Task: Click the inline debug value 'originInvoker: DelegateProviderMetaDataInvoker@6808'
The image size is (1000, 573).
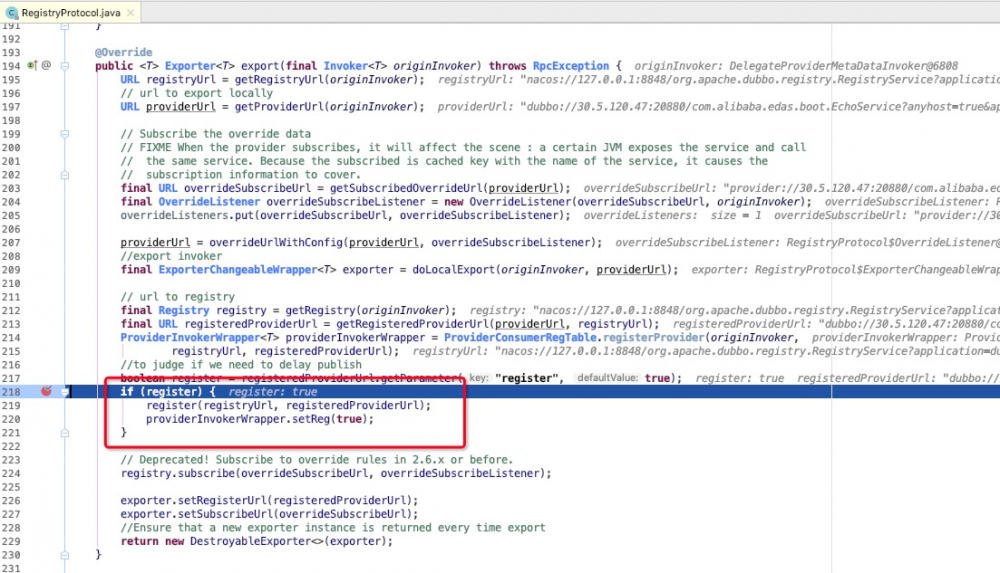Action: (x=796, y=66)
